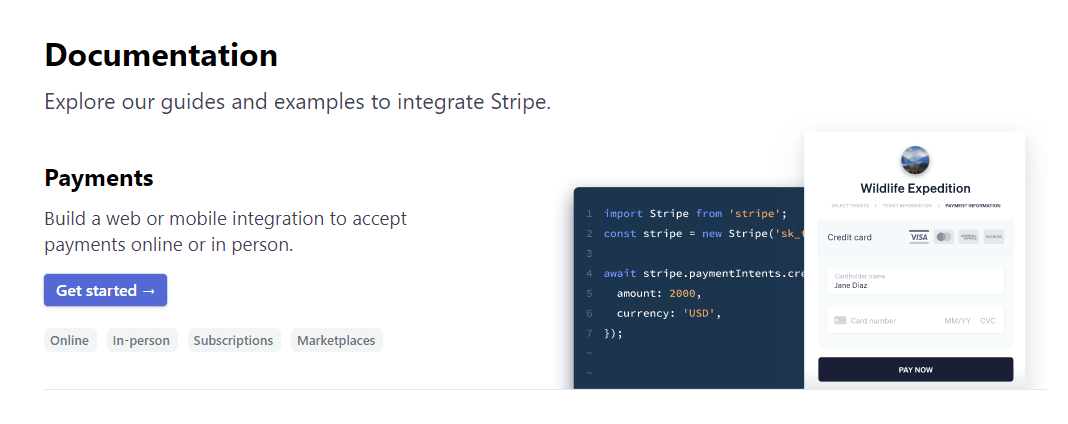Click the Wildlife Expedition round photo
The width and height of the screenshot is (1068, 424).
point(915,160)
